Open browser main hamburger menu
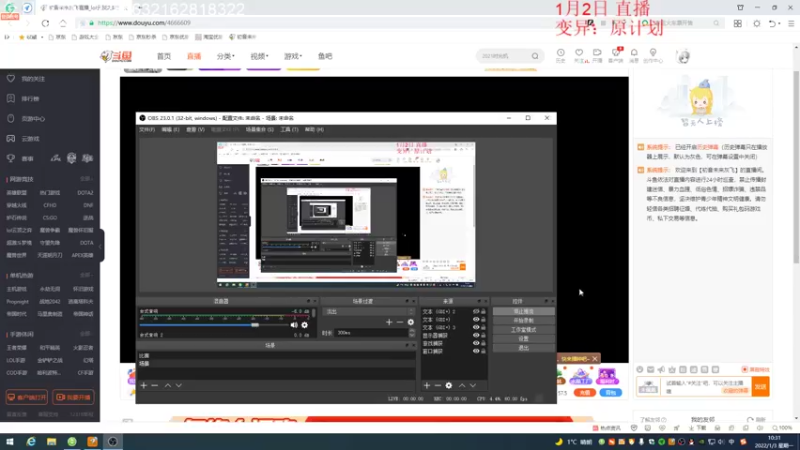The image size is (800, 450). [791, 23]
